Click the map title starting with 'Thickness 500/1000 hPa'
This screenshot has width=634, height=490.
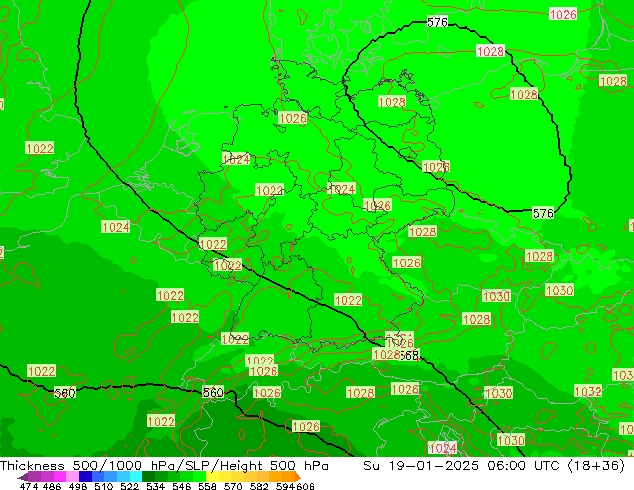coord(164,466)
